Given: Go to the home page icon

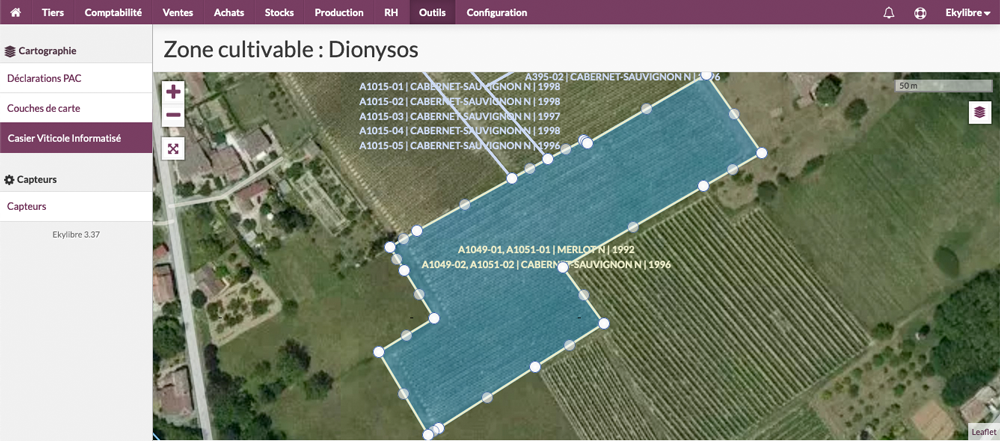Looking at the screenshot, I should pyautogui.click(x=16, y=12).
